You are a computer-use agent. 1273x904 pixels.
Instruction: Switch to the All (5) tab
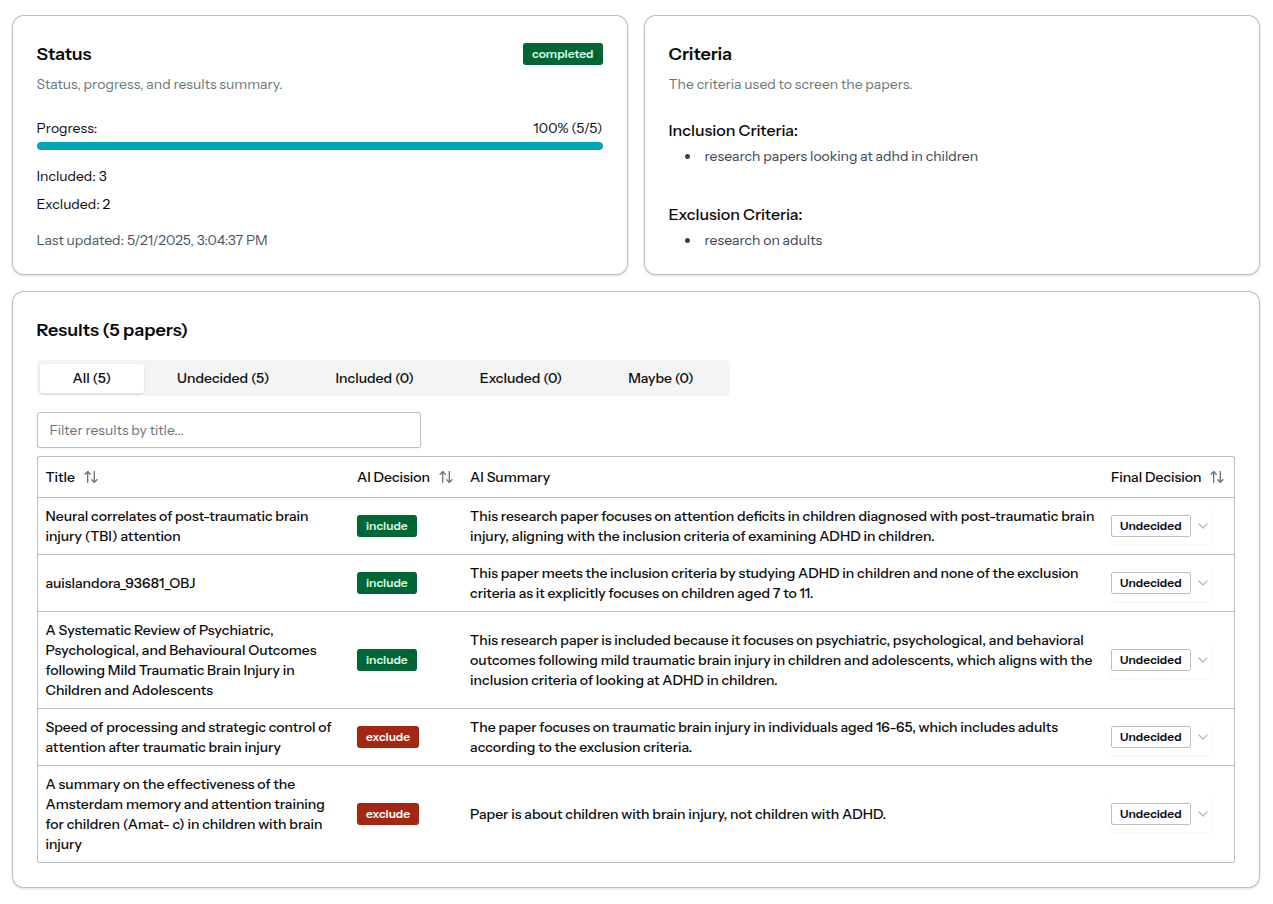[x=92, y=378]
